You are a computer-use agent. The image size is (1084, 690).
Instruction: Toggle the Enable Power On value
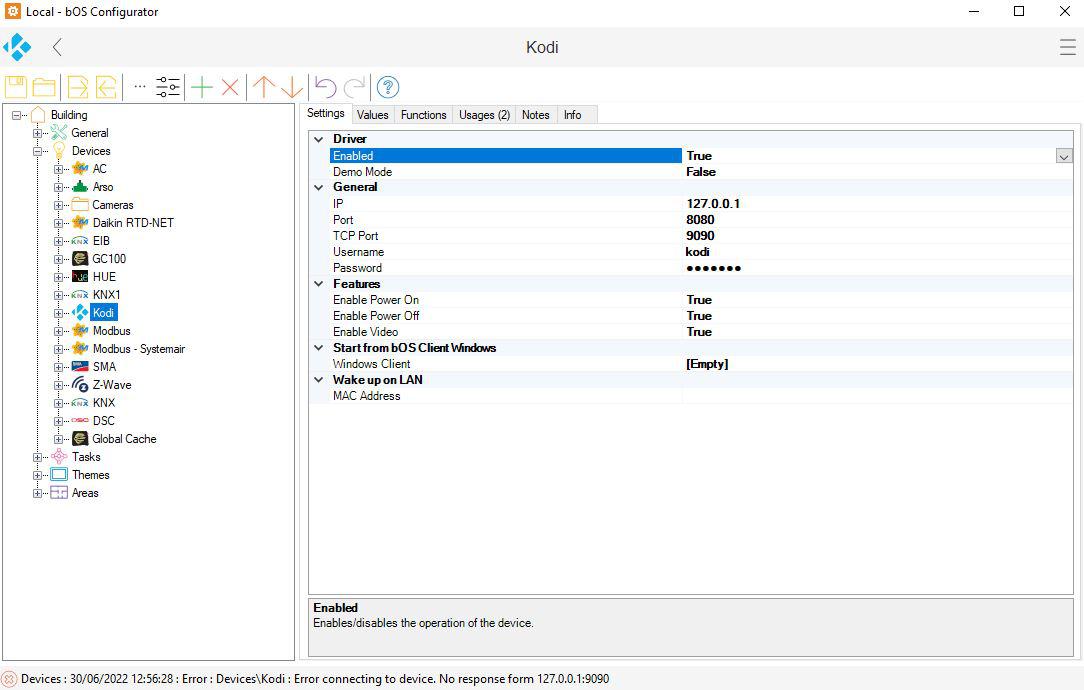[x=699, y=300]
